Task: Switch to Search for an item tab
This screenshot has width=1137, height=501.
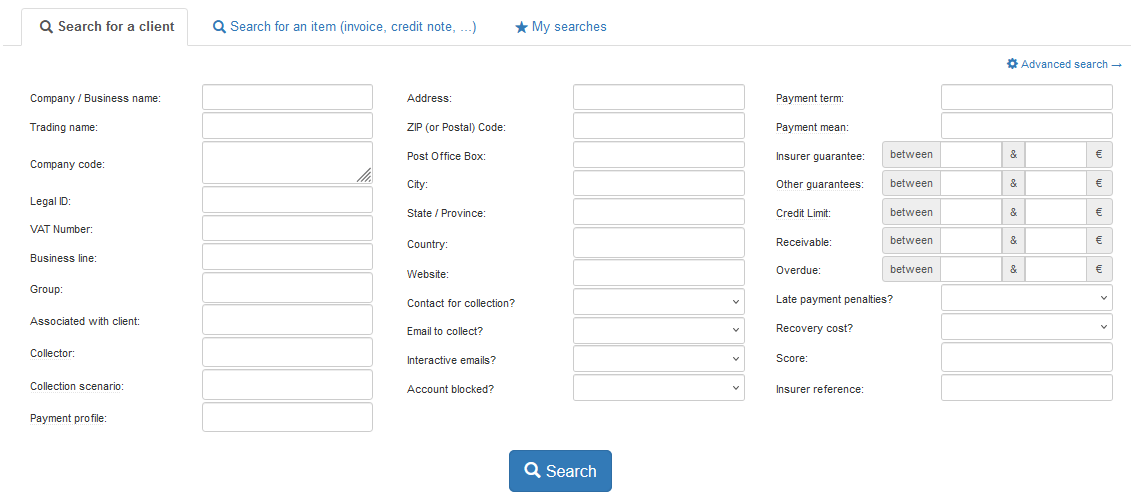Action: tap(353, 27)
